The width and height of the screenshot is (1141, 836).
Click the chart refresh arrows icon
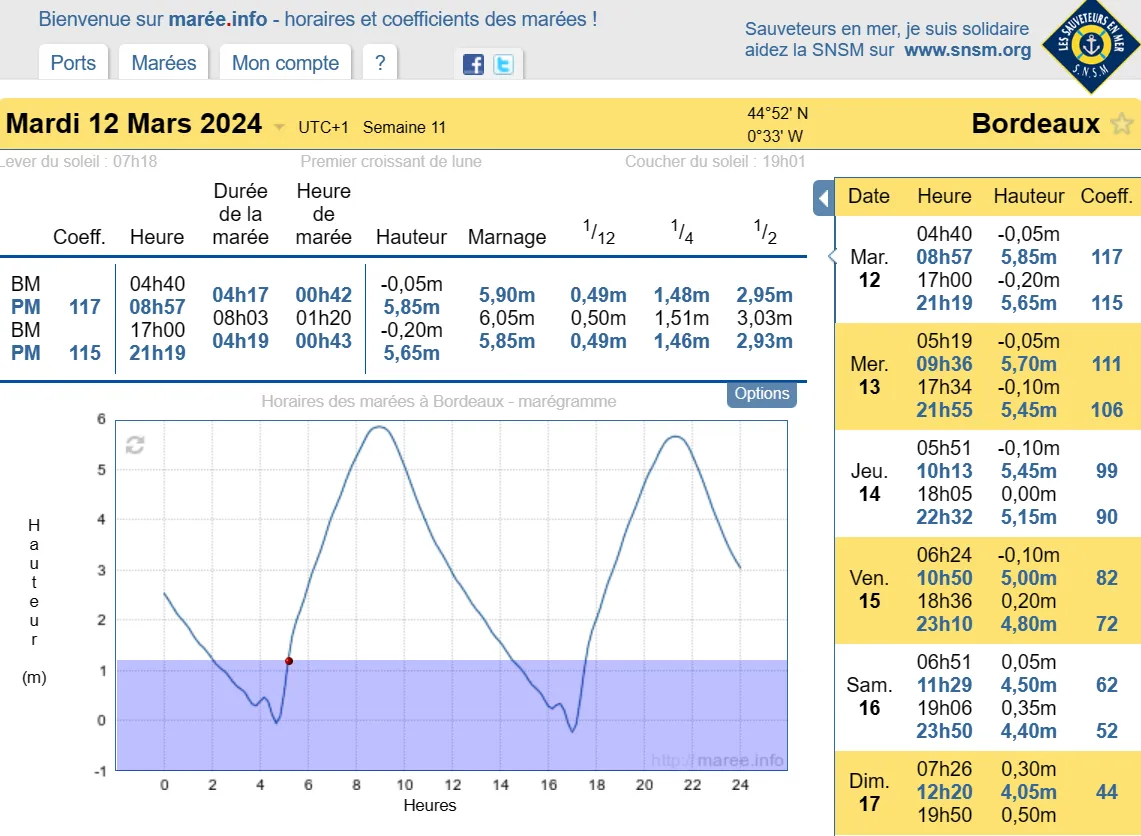135,445
